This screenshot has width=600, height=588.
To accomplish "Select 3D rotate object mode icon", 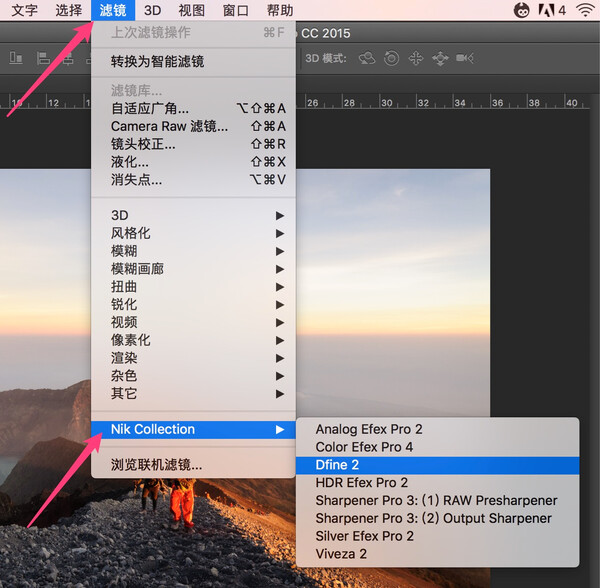I will (367, 59).
